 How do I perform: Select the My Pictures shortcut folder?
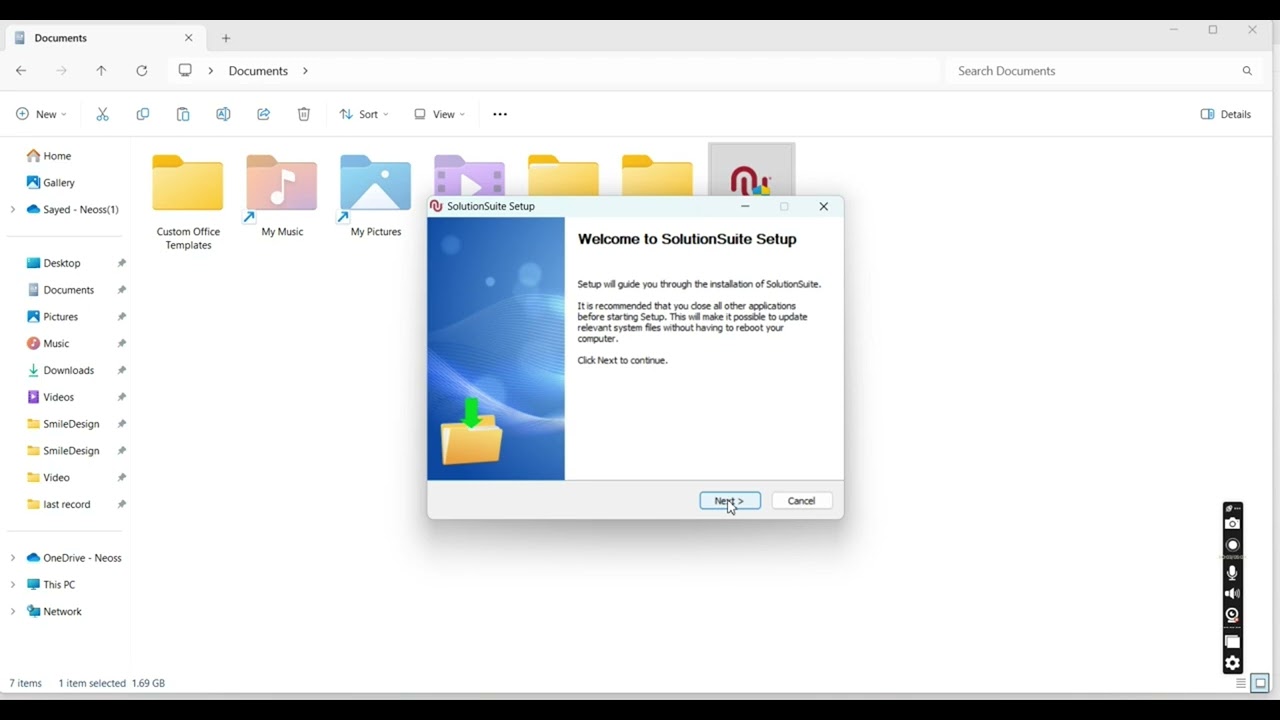[376, 197]
